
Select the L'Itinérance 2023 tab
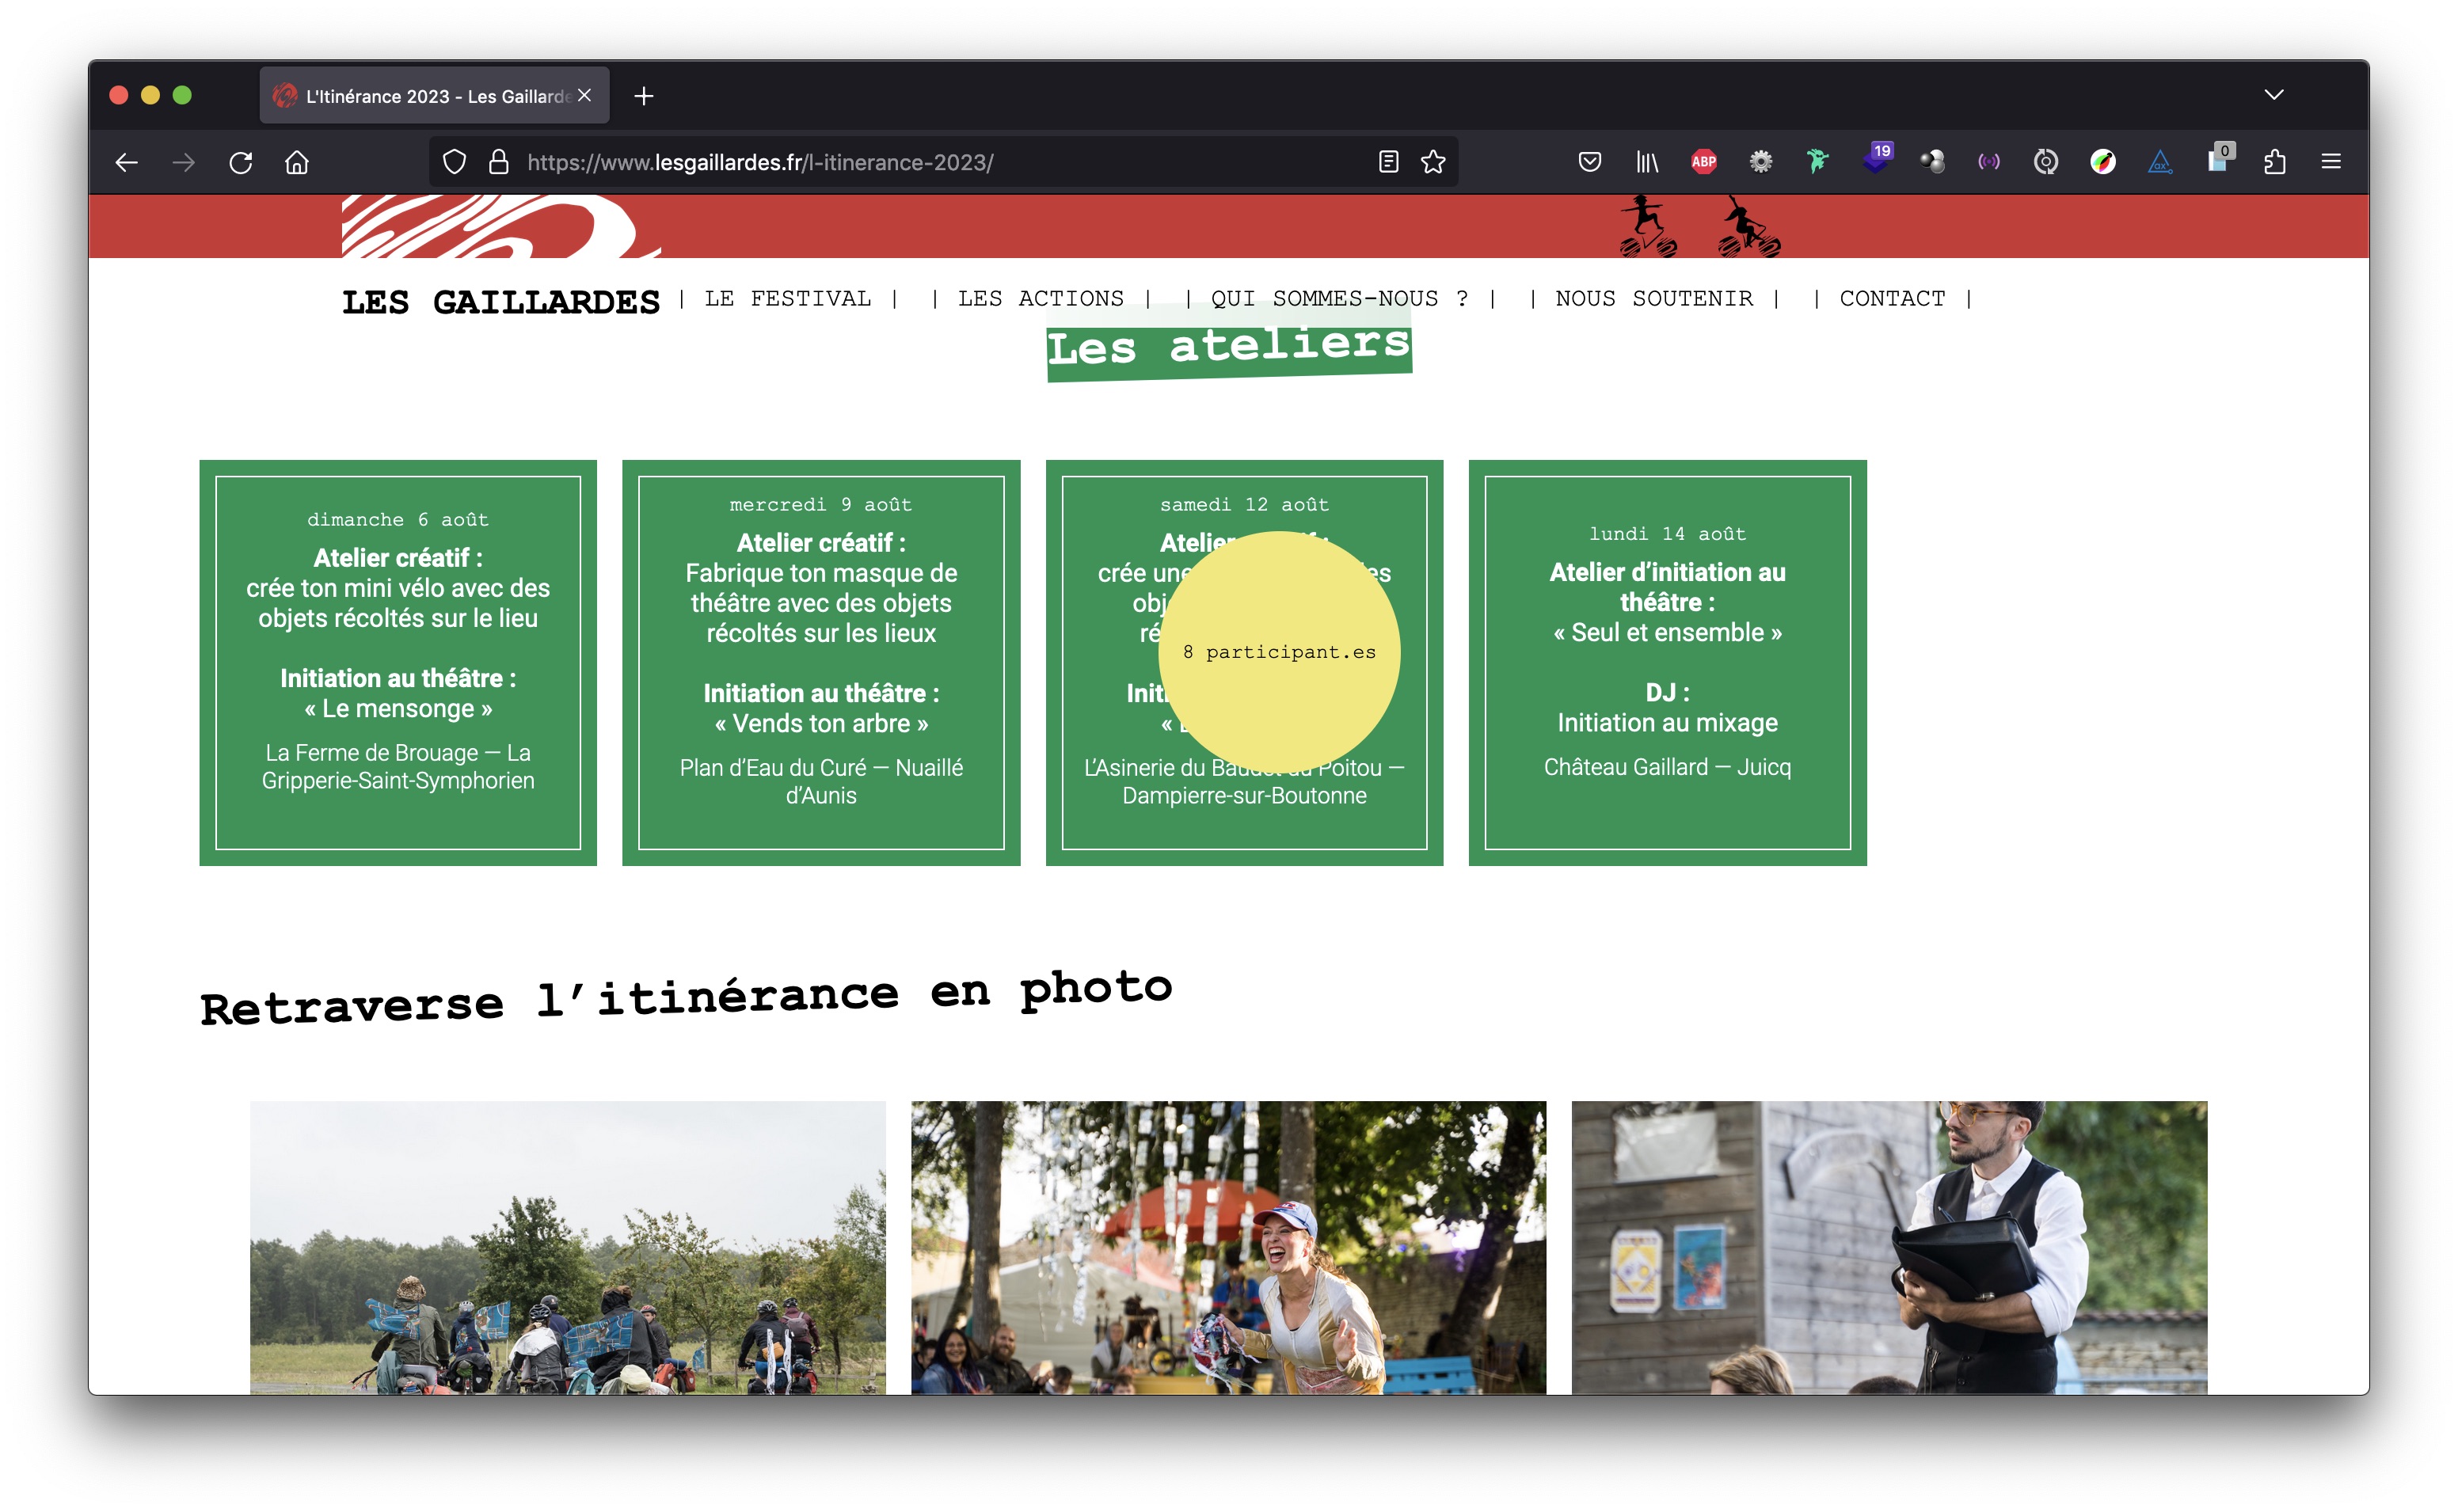[434, 96]
